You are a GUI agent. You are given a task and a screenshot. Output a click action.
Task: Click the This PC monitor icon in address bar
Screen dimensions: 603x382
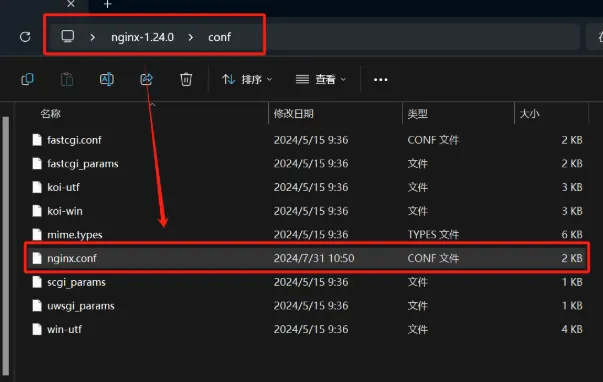(x=68, y=37)
